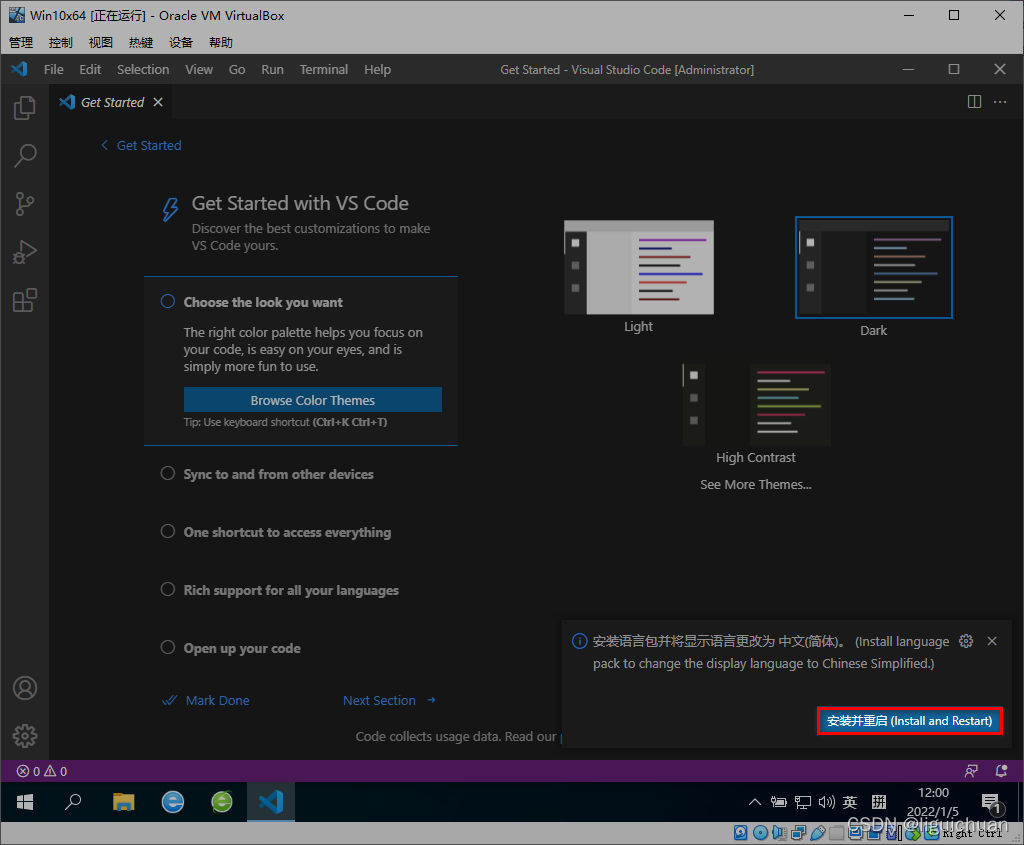Image resolution: width=1024 pixels, height=845 pixels.
Task: Open notification settings gear icon
Action: [966, 641]
